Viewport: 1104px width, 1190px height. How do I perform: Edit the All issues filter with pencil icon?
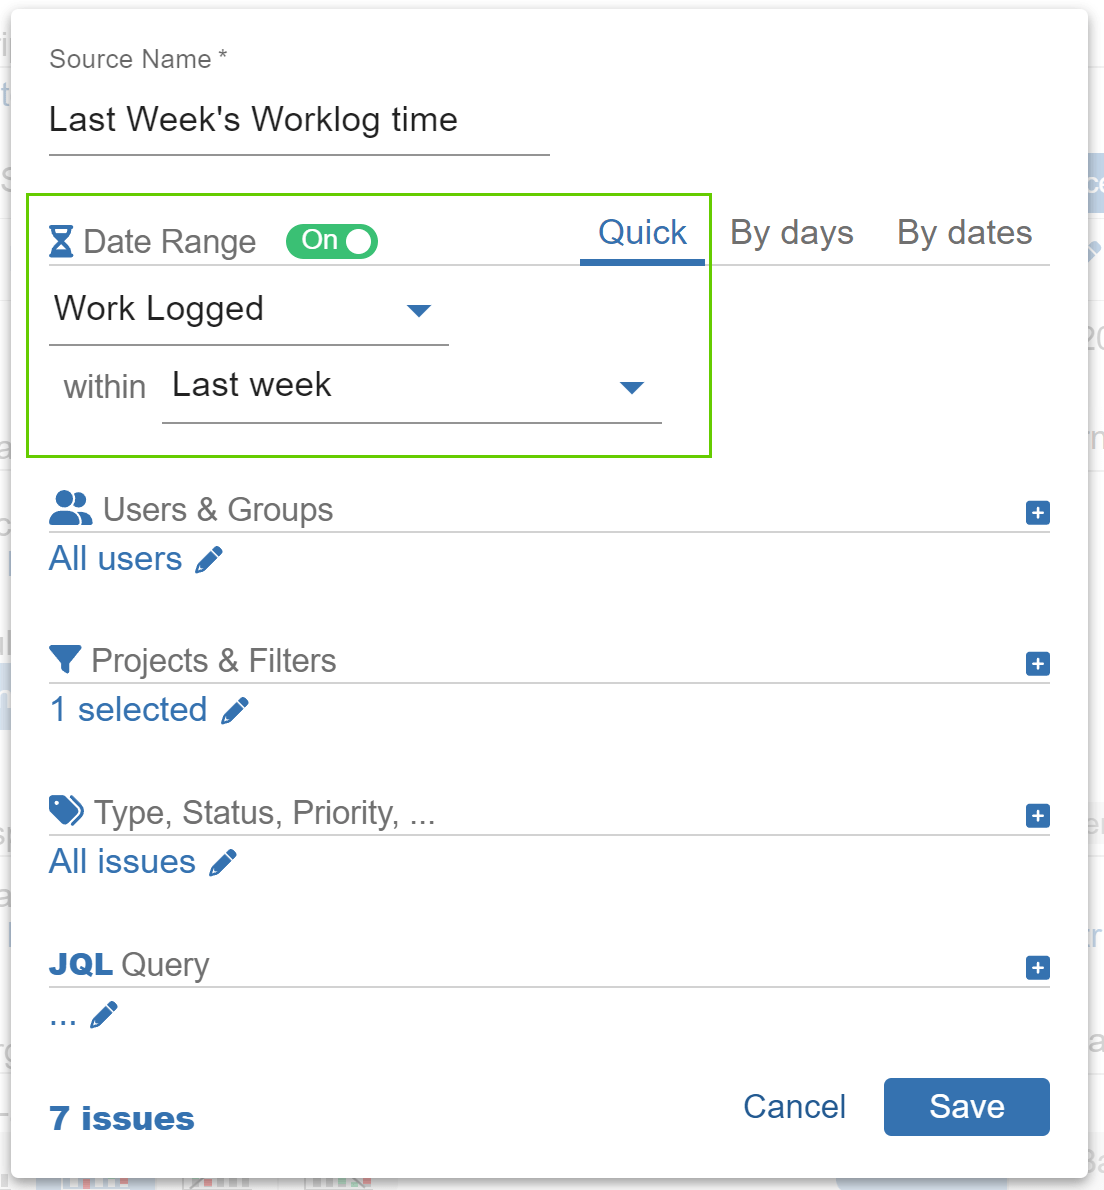pyautogui.click(x=223, y=862)
